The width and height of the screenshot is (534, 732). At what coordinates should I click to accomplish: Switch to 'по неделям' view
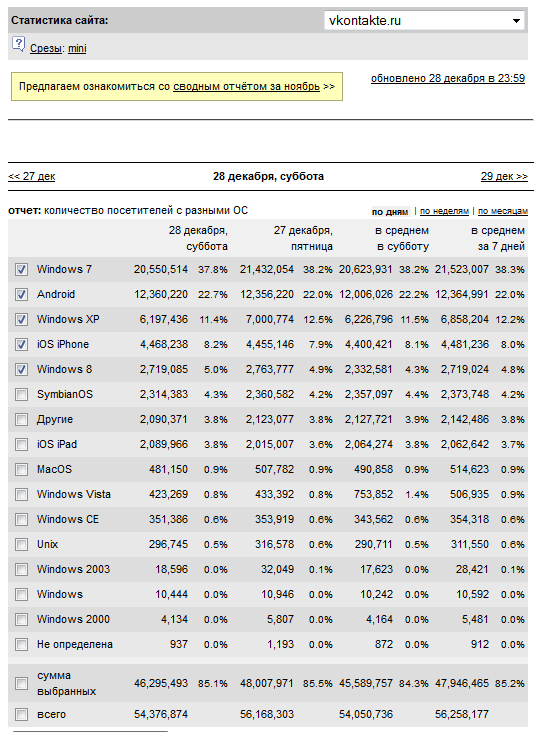pyautogui.click(x=444, y=211)
